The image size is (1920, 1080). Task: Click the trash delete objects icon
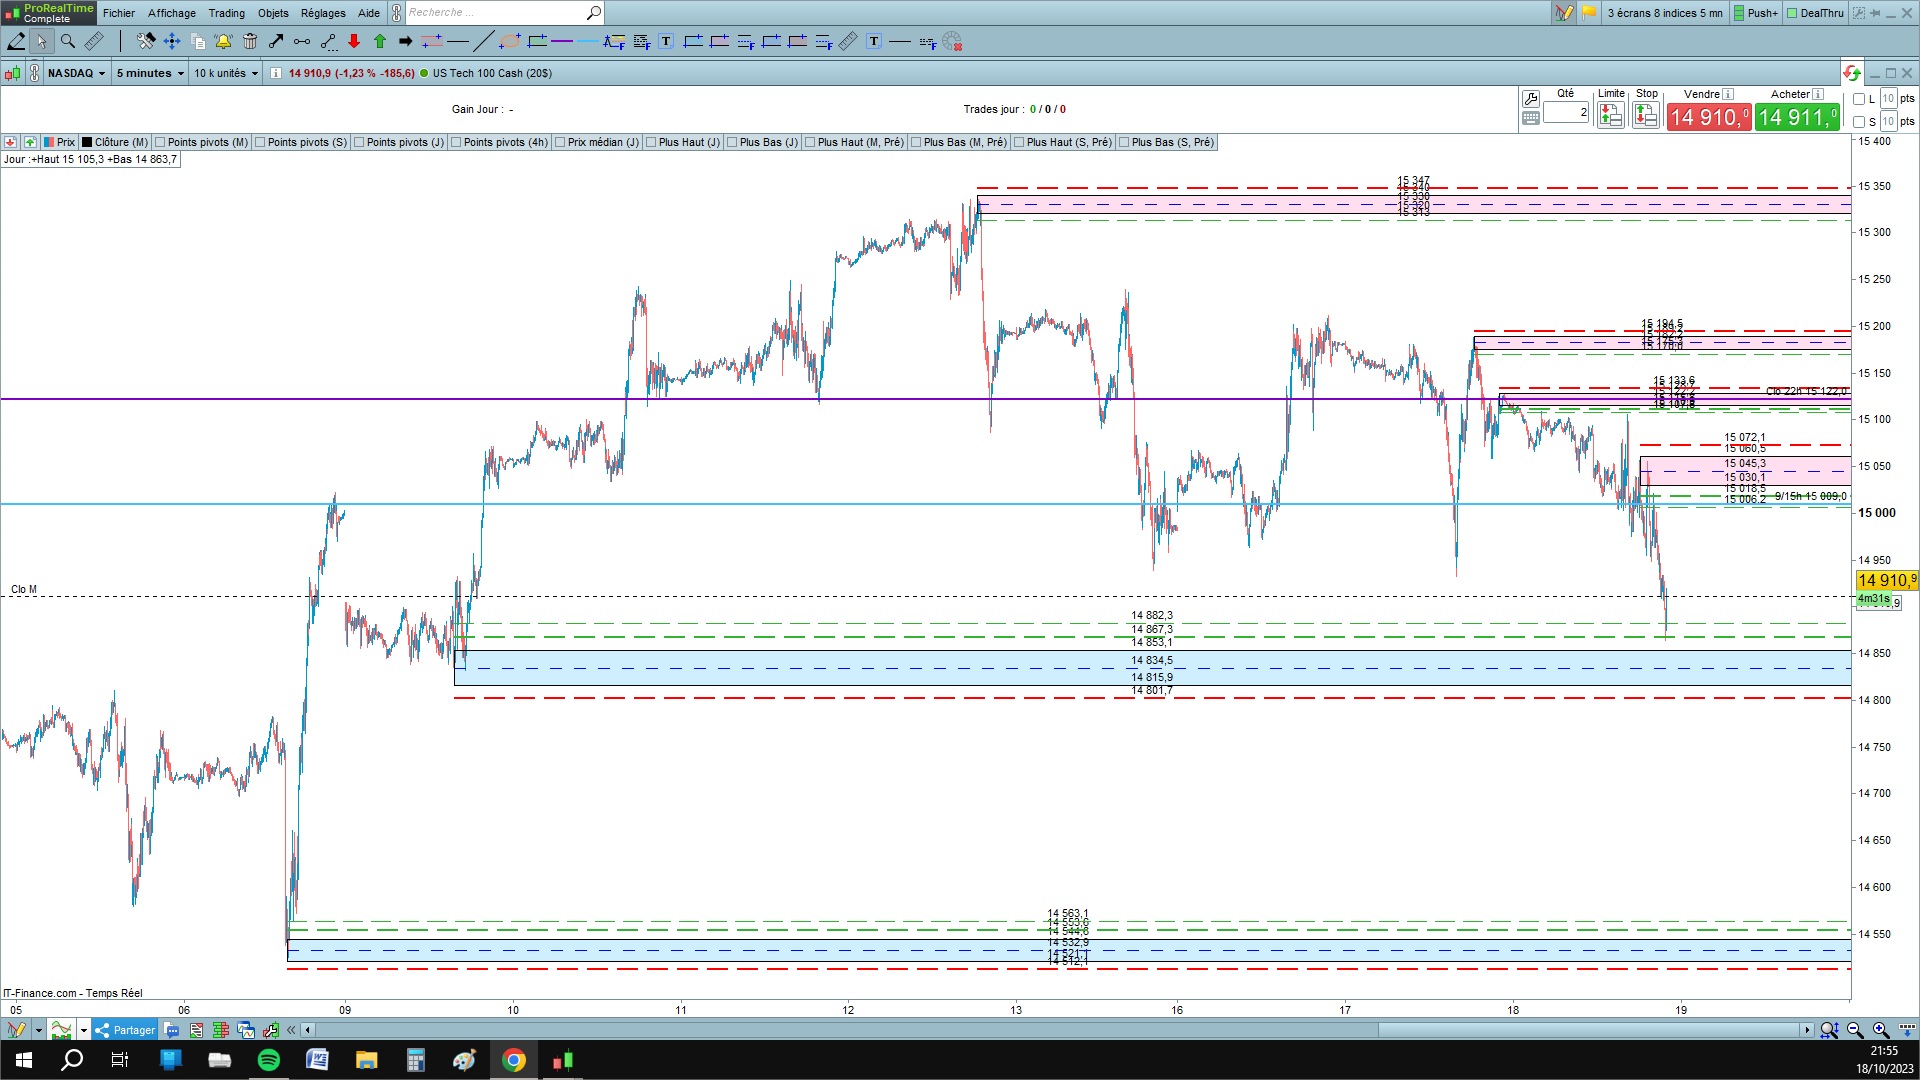pos(250,41)
